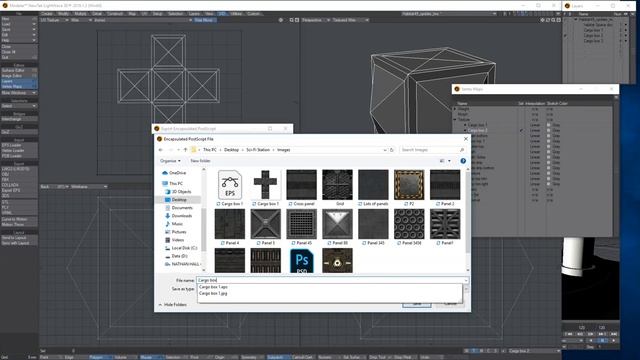Expand the Weight group in Vertex Maps

(455, 109)
